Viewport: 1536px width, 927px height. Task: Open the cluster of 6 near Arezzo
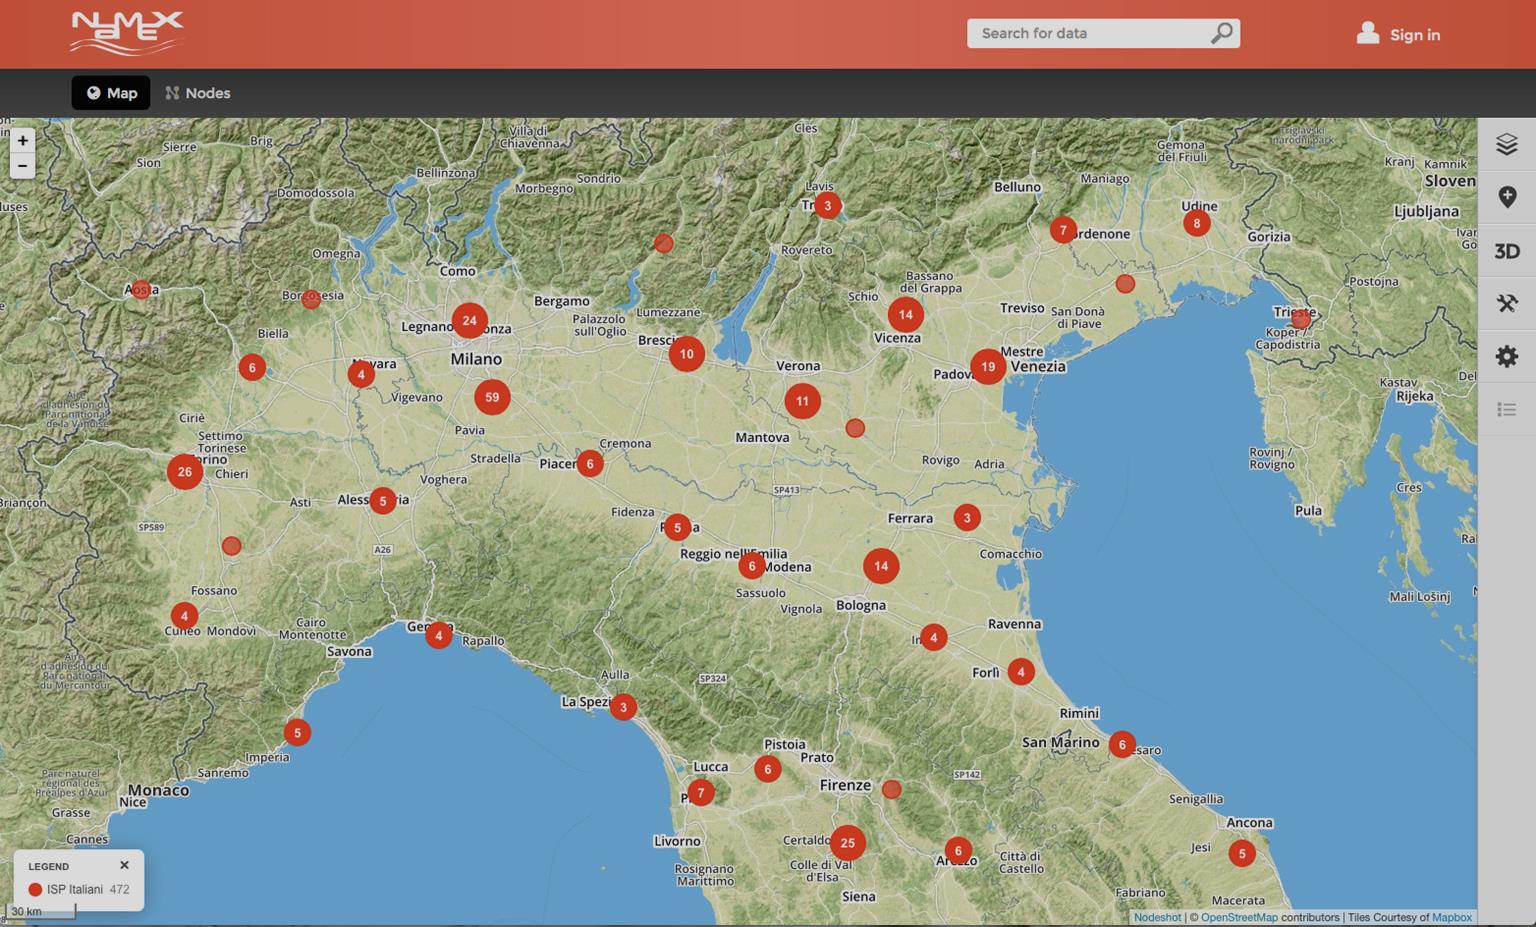pyautogui.click(x=958, y=851)
